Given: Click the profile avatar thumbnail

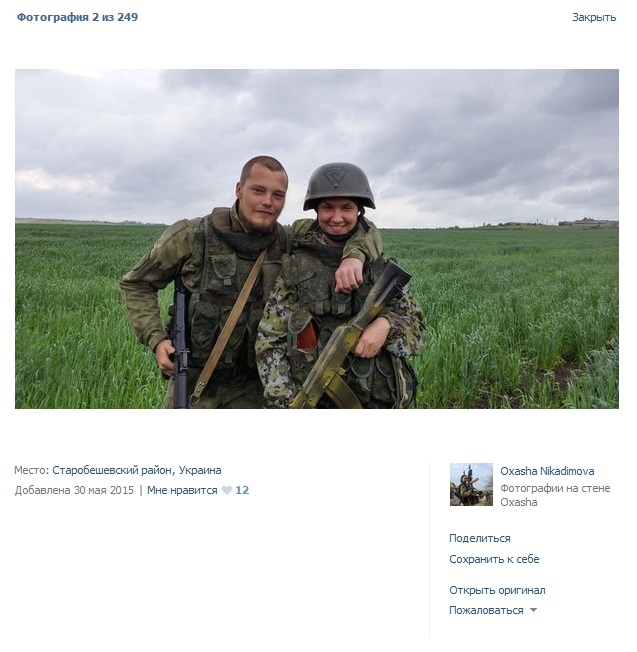Looking at the screenshot, I should 471,484.
